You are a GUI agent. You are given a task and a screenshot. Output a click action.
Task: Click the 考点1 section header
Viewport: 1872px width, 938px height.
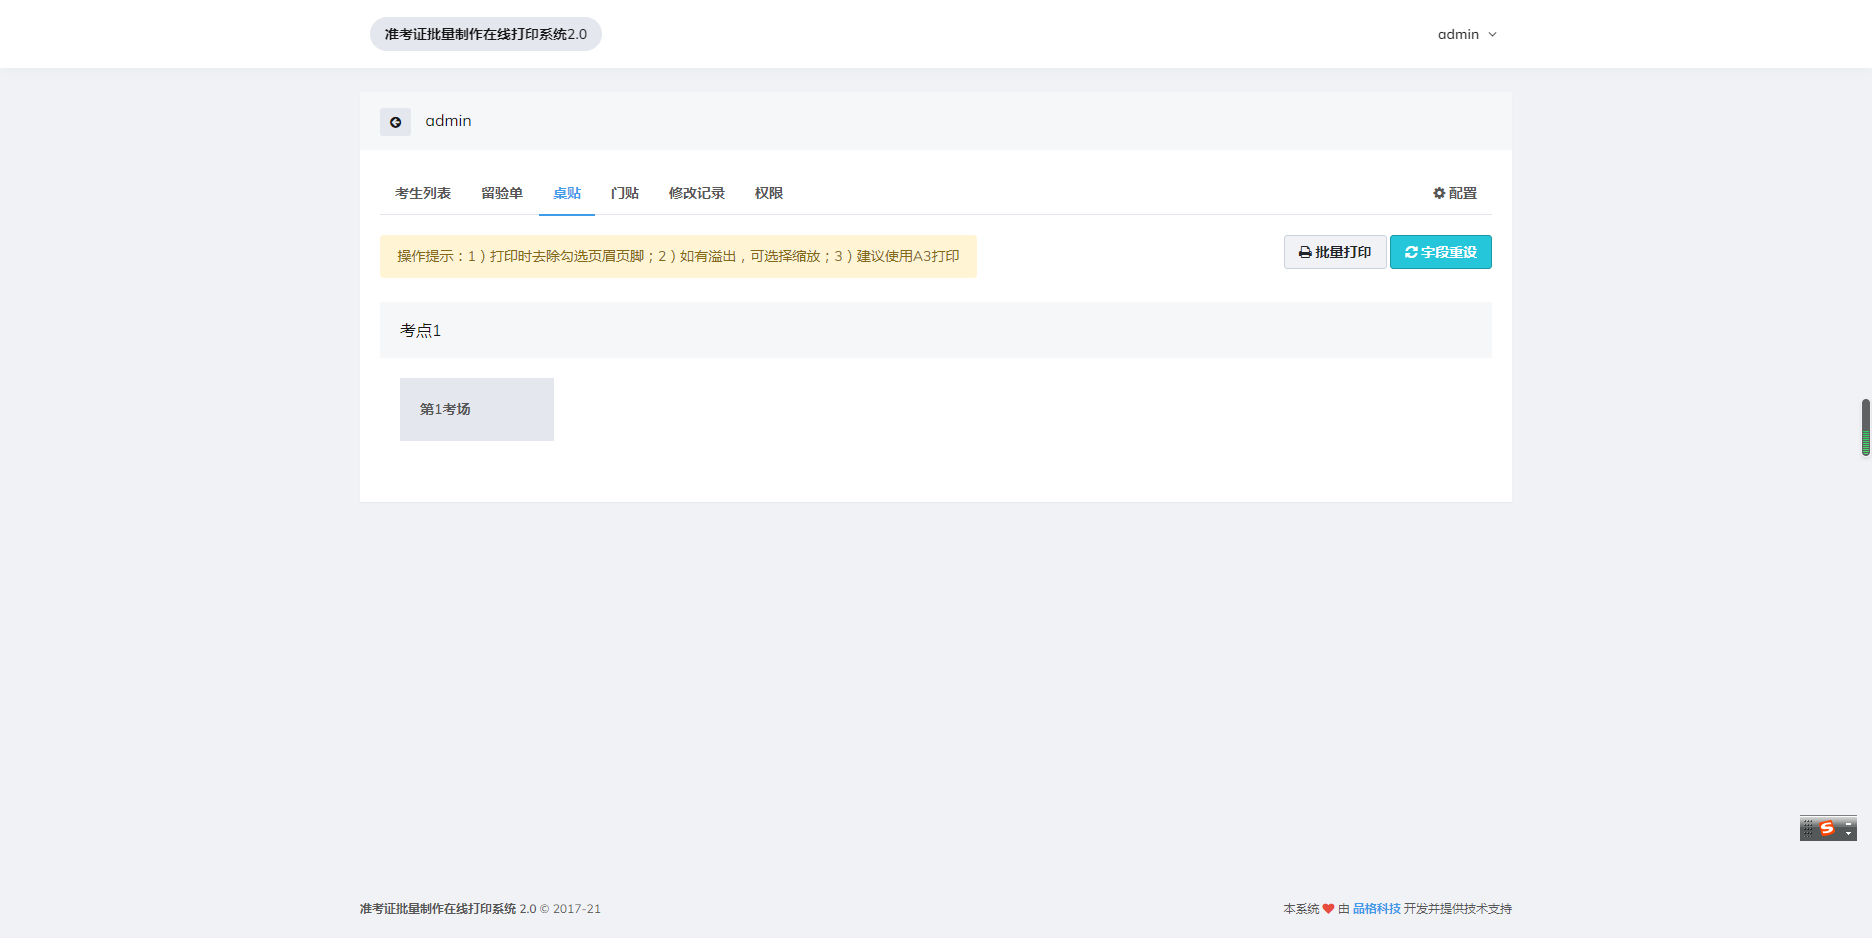936,330
